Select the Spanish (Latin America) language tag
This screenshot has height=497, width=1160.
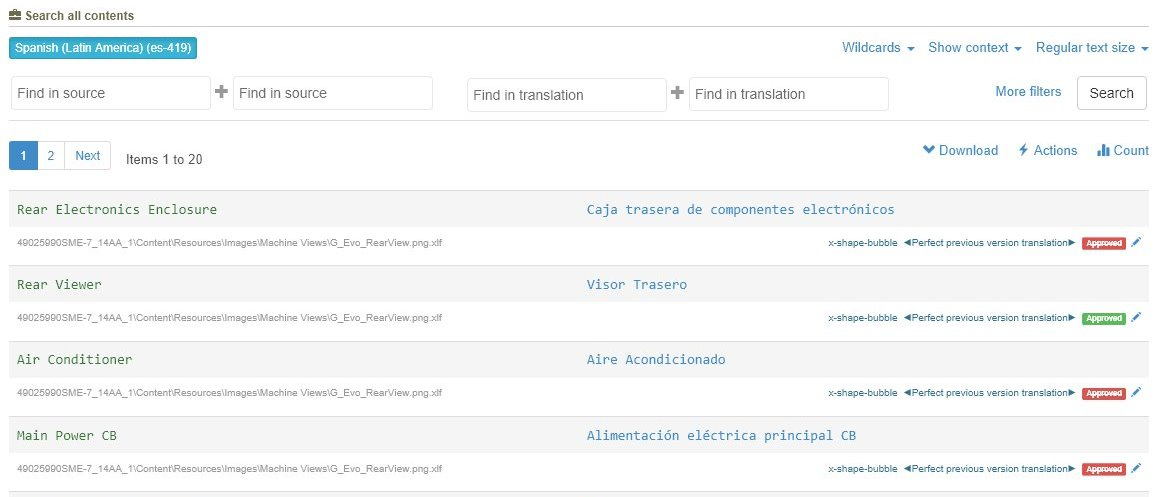click(x=103, y=47)
